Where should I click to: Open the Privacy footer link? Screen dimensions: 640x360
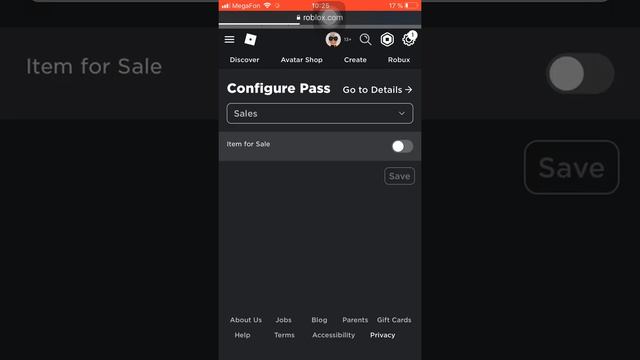pyautogui.click(x=382, y=335)
